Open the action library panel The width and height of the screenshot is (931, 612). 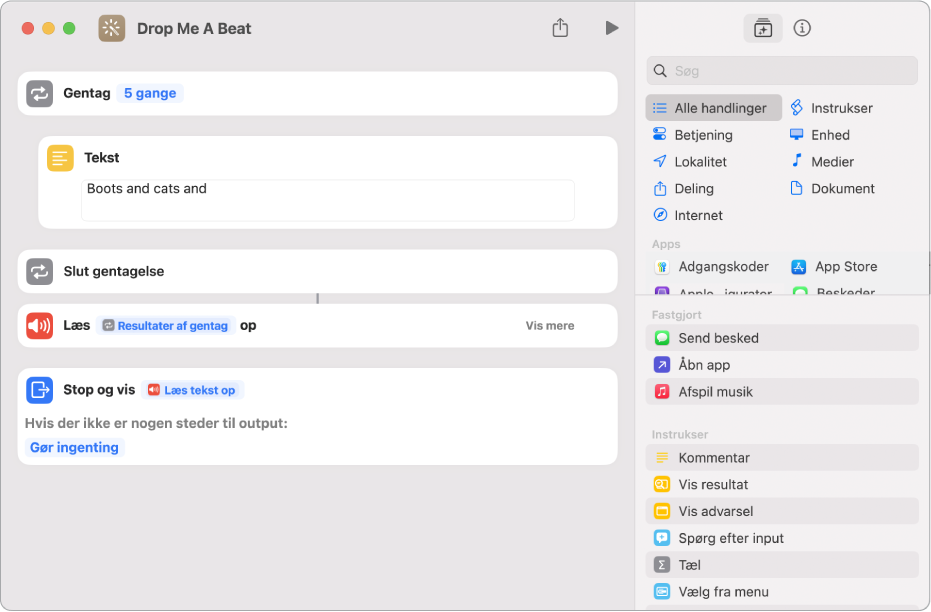(763, 28)
